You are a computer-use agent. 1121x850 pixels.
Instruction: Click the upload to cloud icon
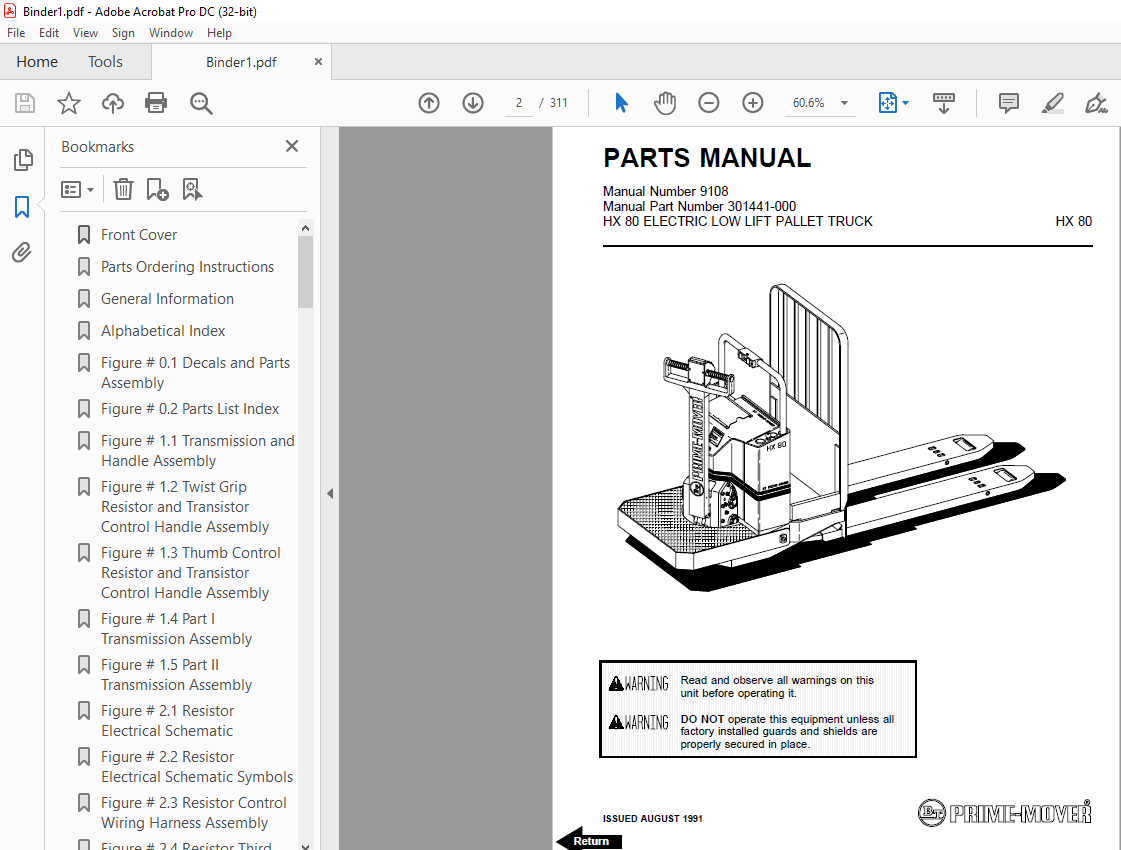tap(112, 103)
